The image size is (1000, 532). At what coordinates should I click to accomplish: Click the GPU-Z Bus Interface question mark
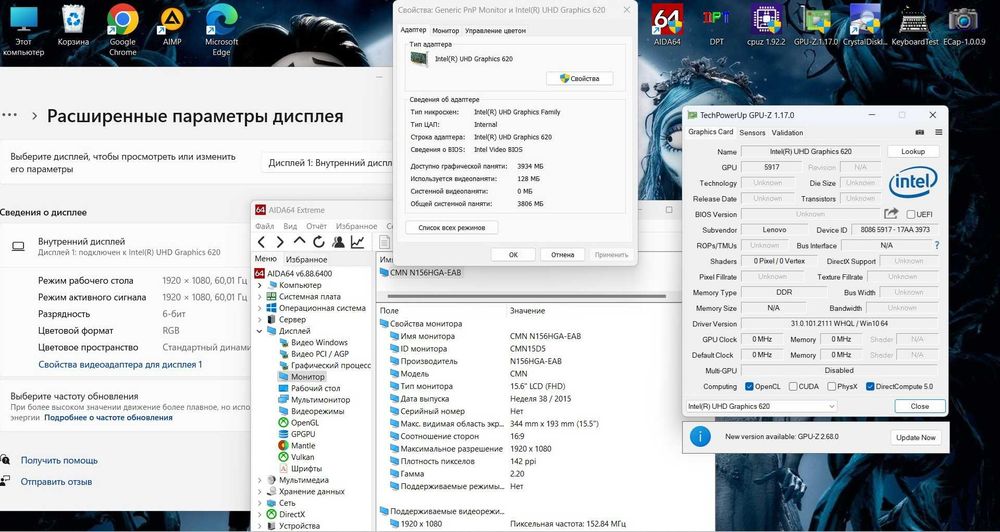point(937,245)
